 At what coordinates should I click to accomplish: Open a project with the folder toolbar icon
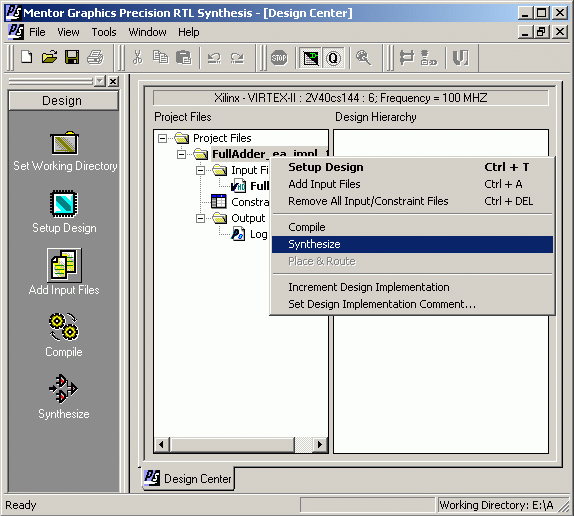click(49, 57)
